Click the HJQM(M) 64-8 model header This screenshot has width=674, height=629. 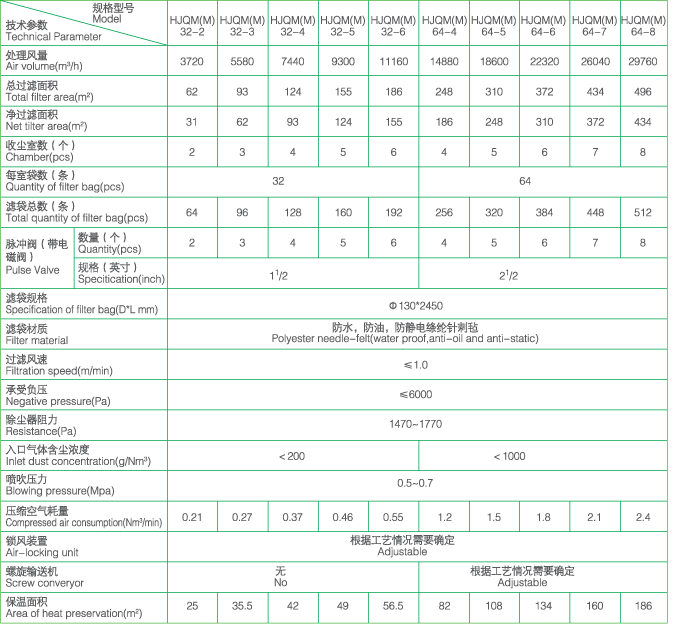(x=643, y=26)
